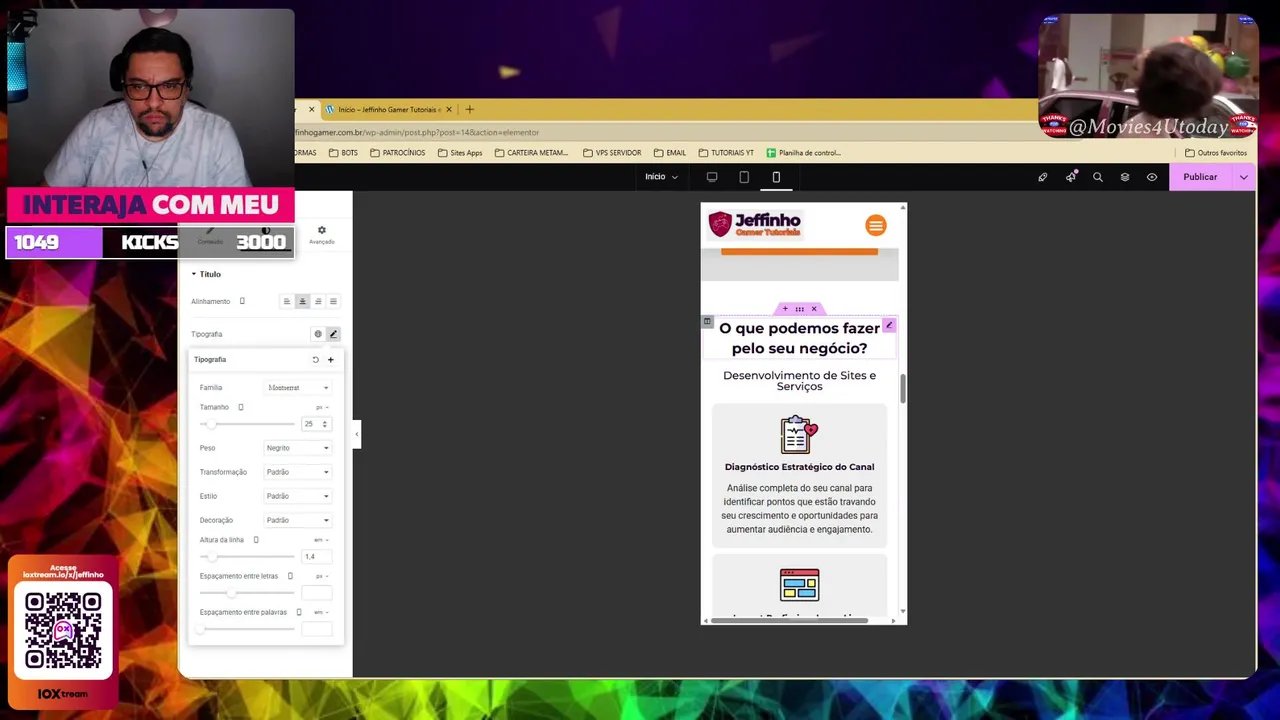Select the mobile responsive view icon
Image resolution: width=1280 pixels, height=720 pixels.
[776, 177]
